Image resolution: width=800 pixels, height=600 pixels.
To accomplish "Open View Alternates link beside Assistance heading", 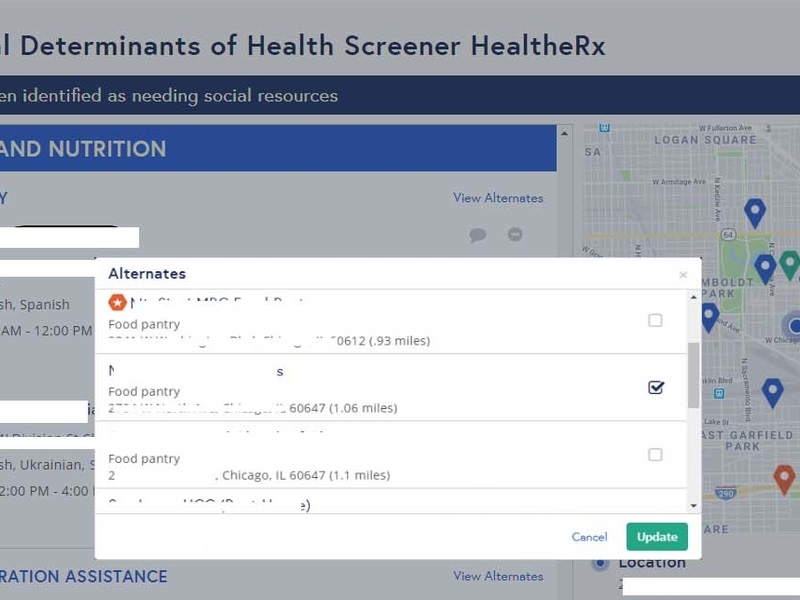I will pyautogui.click(x=498, y=576).
